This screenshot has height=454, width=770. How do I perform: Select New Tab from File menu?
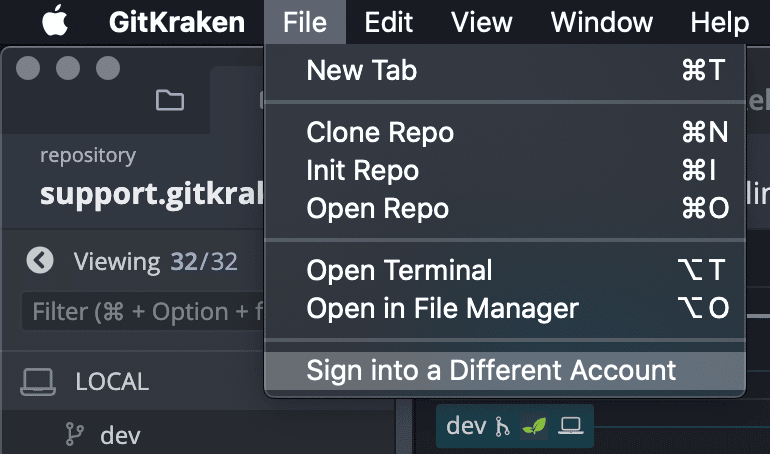pyautogui.click(x=362, y=70)
